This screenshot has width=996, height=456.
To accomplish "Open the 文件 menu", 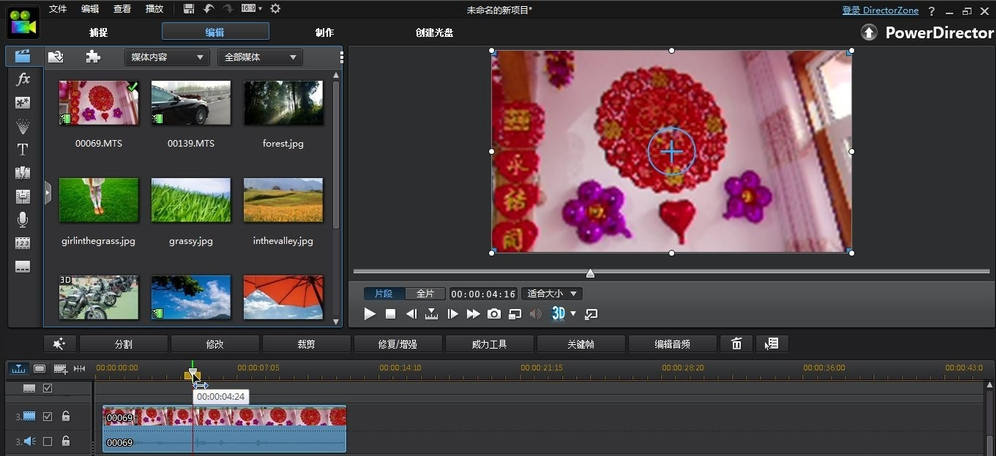I will (x=58, y=9).
